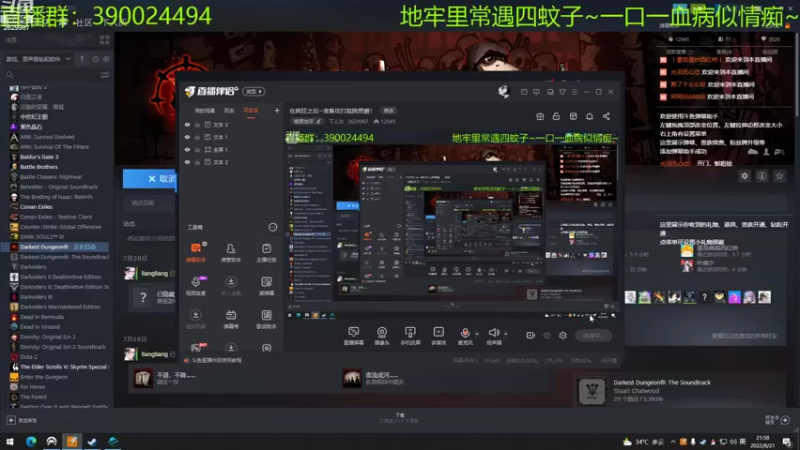
Task: Open the lock icon in companion toolbar
Action: pyautogui.click(x=556, y=116)
